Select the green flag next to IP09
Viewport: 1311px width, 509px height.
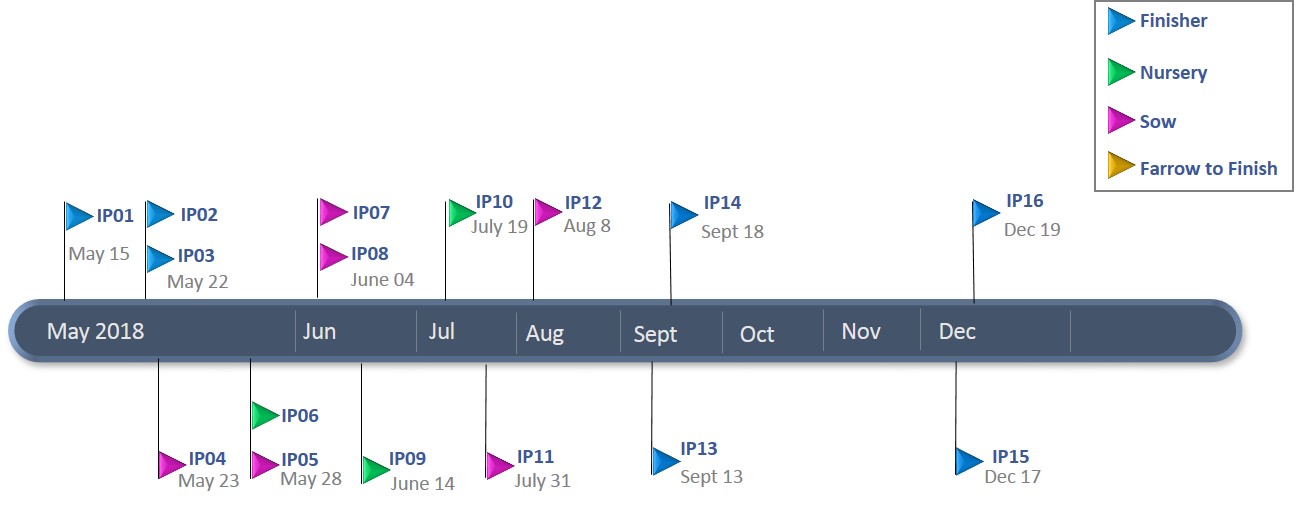[375, 469]
